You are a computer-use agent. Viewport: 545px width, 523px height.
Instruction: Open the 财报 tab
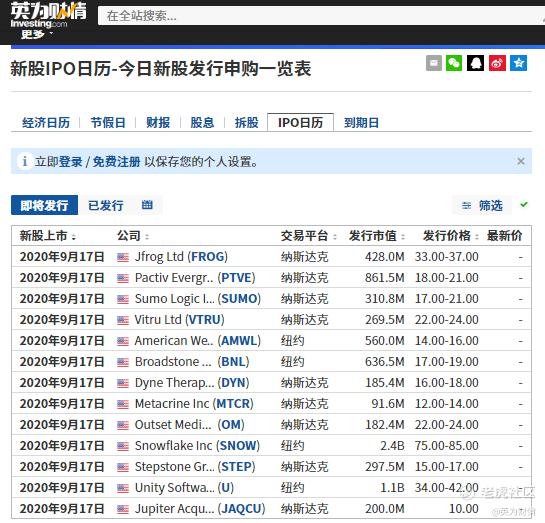pyautogui.click(x=158, y=123)
